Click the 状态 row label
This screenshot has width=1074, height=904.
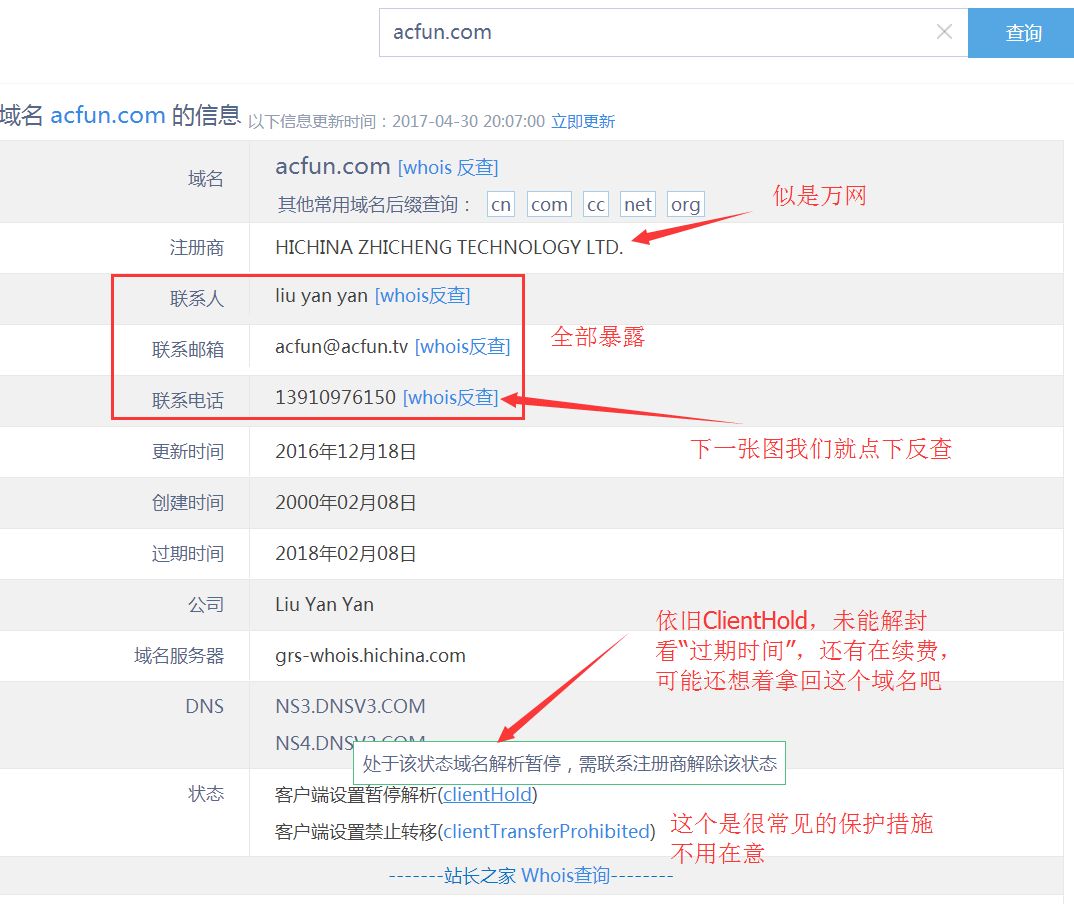(206, 793)
